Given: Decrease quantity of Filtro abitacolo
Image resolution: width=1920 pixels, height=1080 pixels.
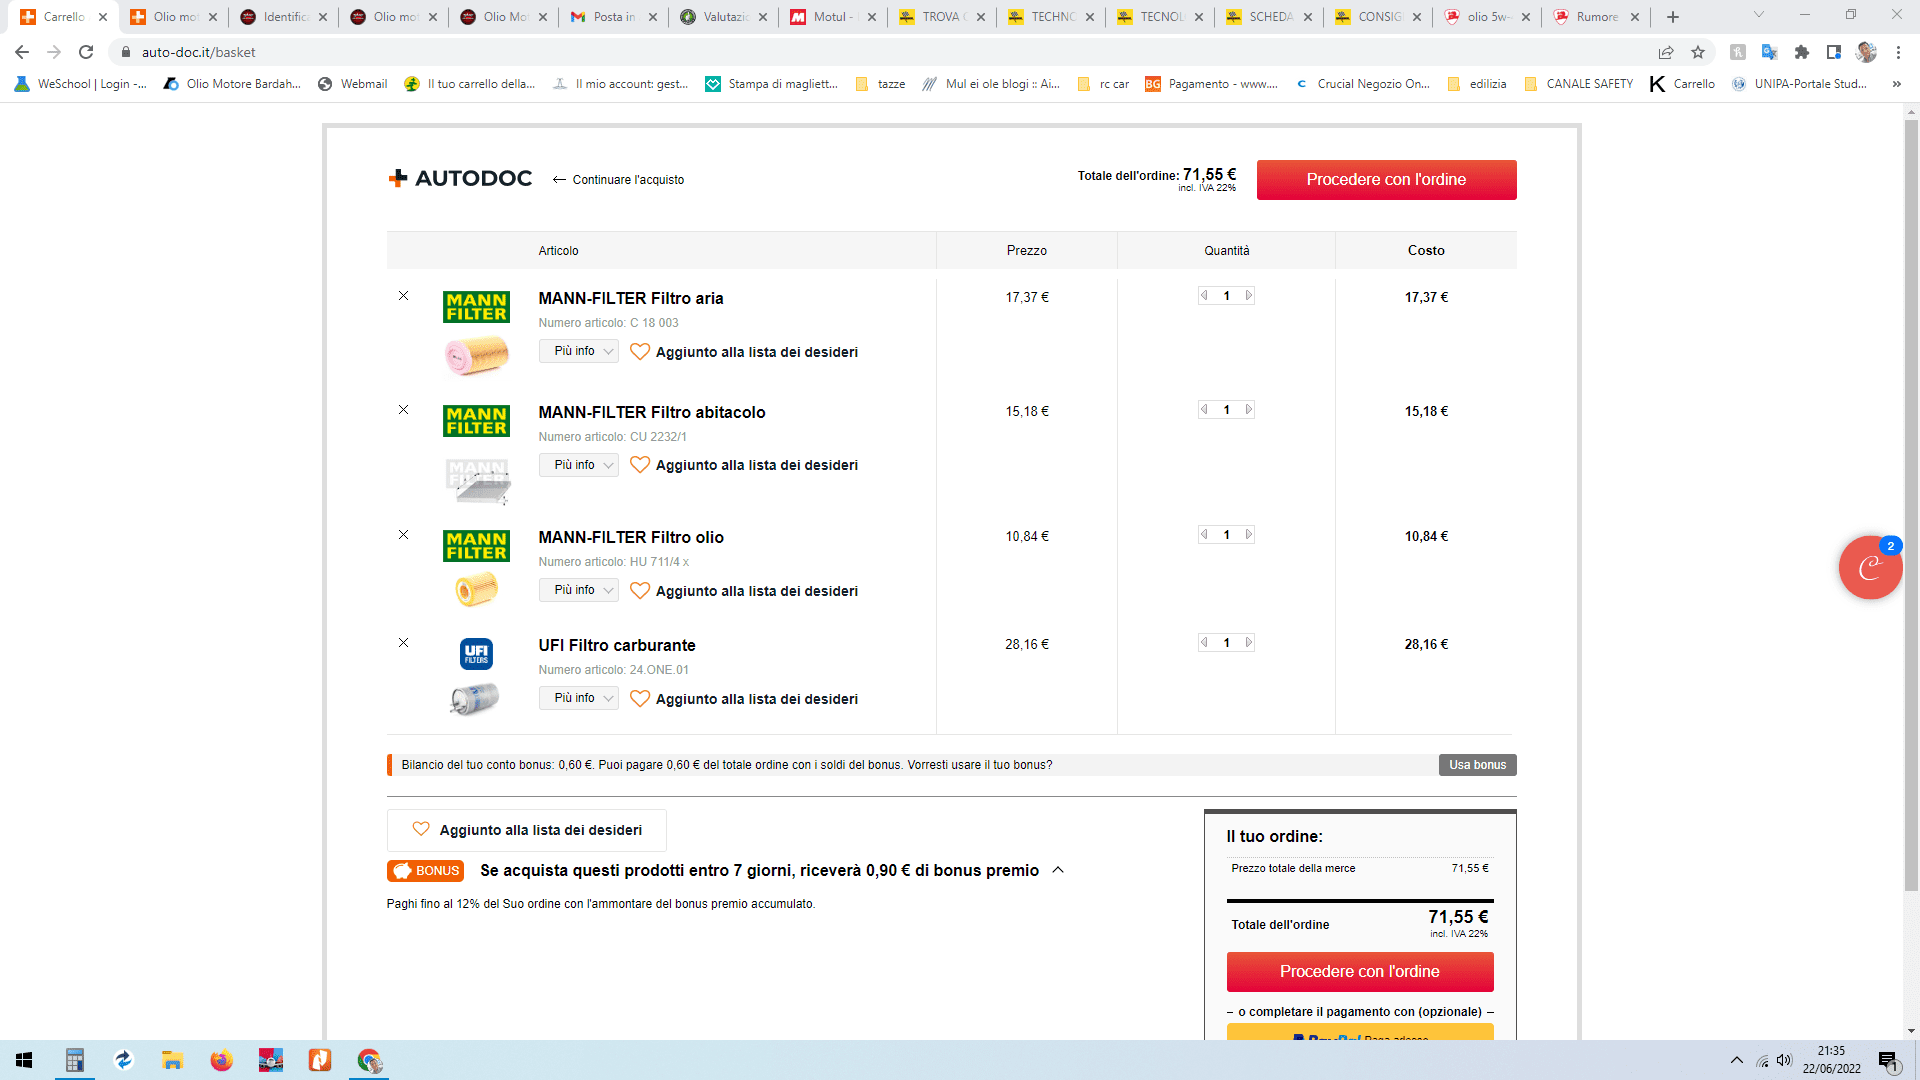Looking at the screenshot, I should tap(1204, 410).
